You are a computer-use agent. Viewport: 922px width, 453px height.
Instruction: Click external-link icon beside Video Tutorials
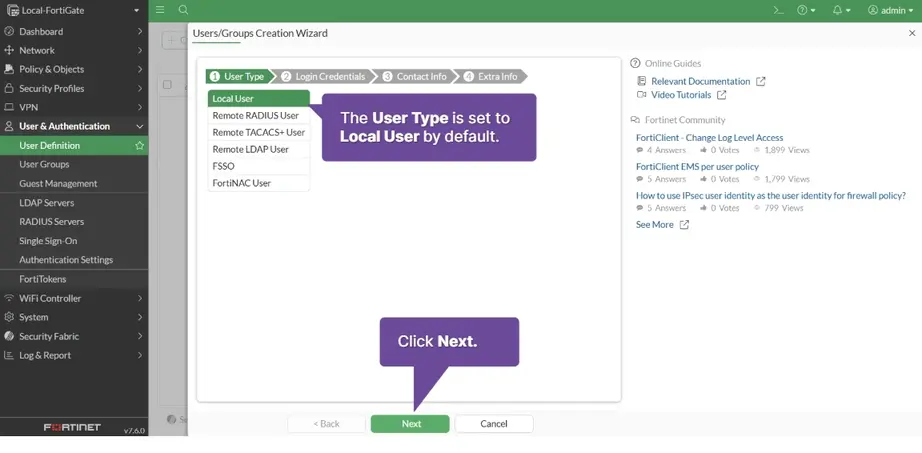[721, 95]
